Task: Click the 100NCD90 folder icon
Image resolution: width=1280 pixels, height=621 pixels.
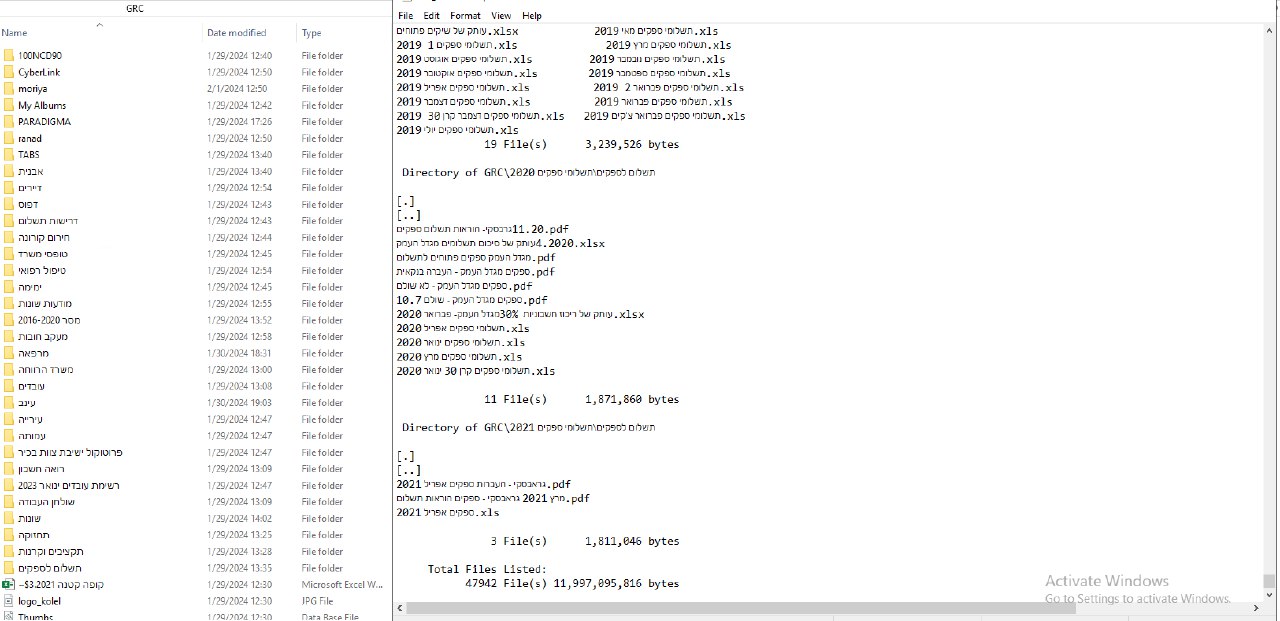Action: click(x=8, y=56)
